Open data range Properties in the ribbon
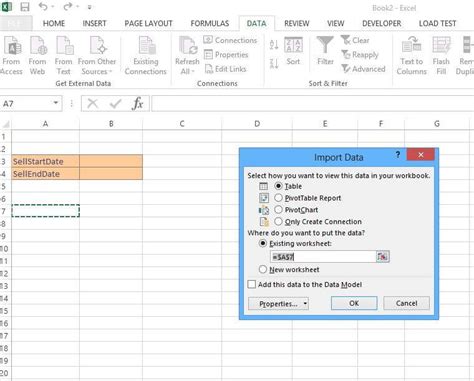This screenshot has height=381, width=474. [x=226, y=54]
